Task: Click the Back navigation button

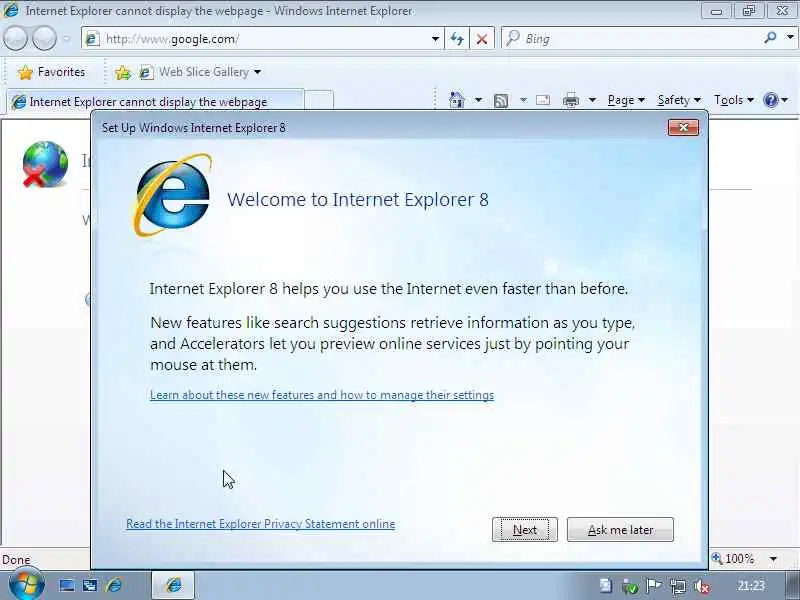Action: pyautogui.click(x=15, y=39)
